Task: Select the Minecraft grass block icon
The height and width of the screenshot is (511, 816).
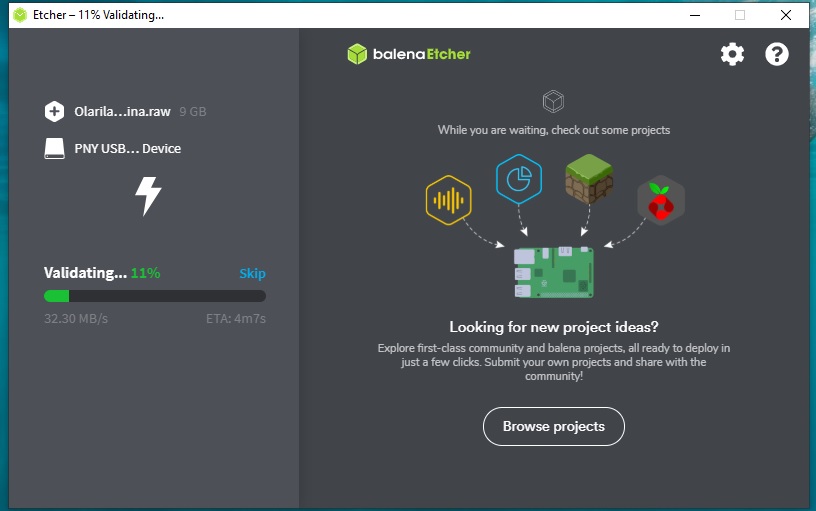Action: pos(589,178)
